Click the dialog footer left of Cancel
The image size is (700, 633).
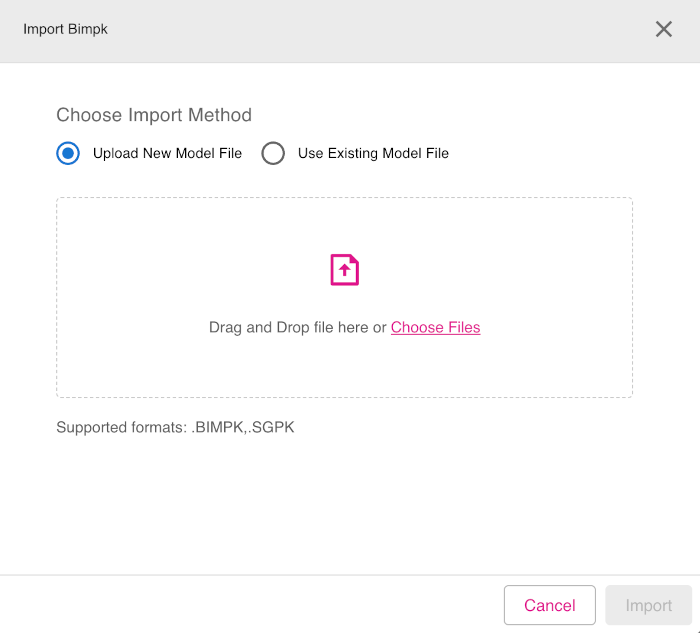click(250, 604)
